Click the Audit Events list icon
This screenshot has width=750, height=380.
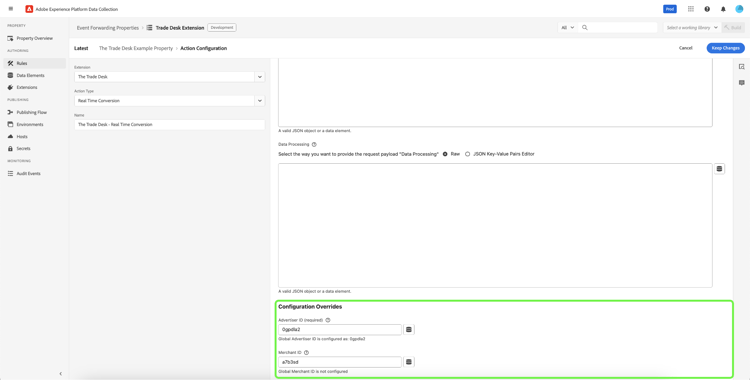11,173
